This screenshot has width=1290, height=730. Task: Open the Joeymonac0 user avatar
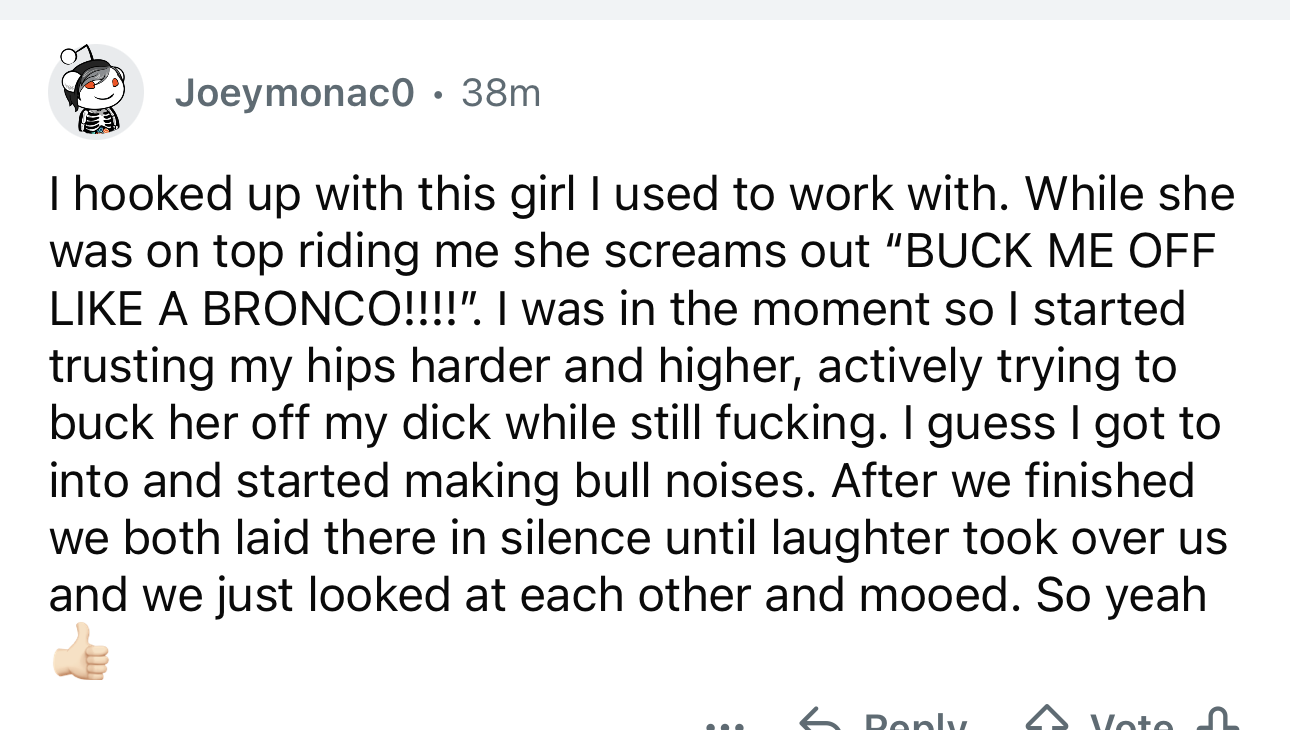pyautogui.click(x=95, y=93)
